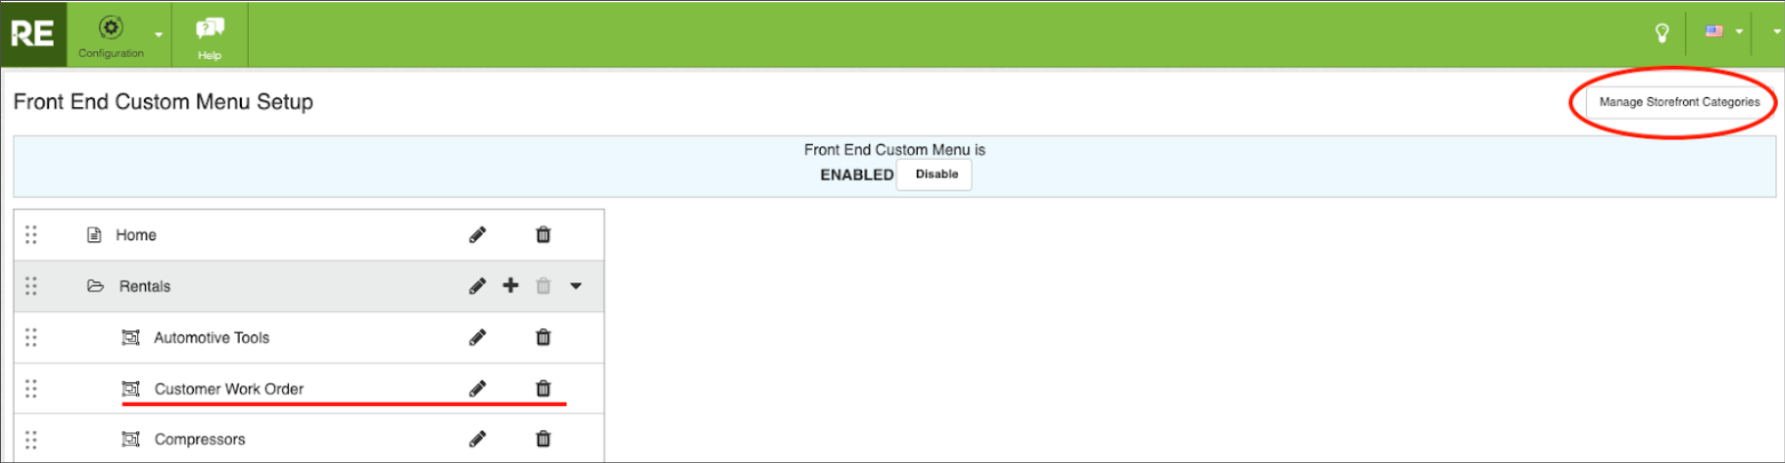The width and height of the screenshot is (1785, 463).
Task: Edit the Customer Work Order entry
Action: 478,389
